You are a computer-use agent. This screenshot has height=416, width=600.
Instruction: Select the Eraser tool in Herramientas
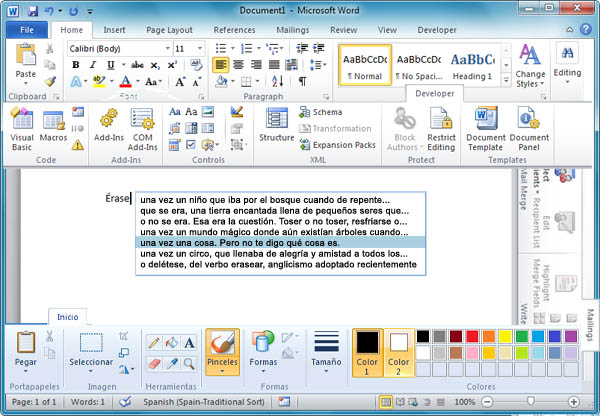pos(154,364)
